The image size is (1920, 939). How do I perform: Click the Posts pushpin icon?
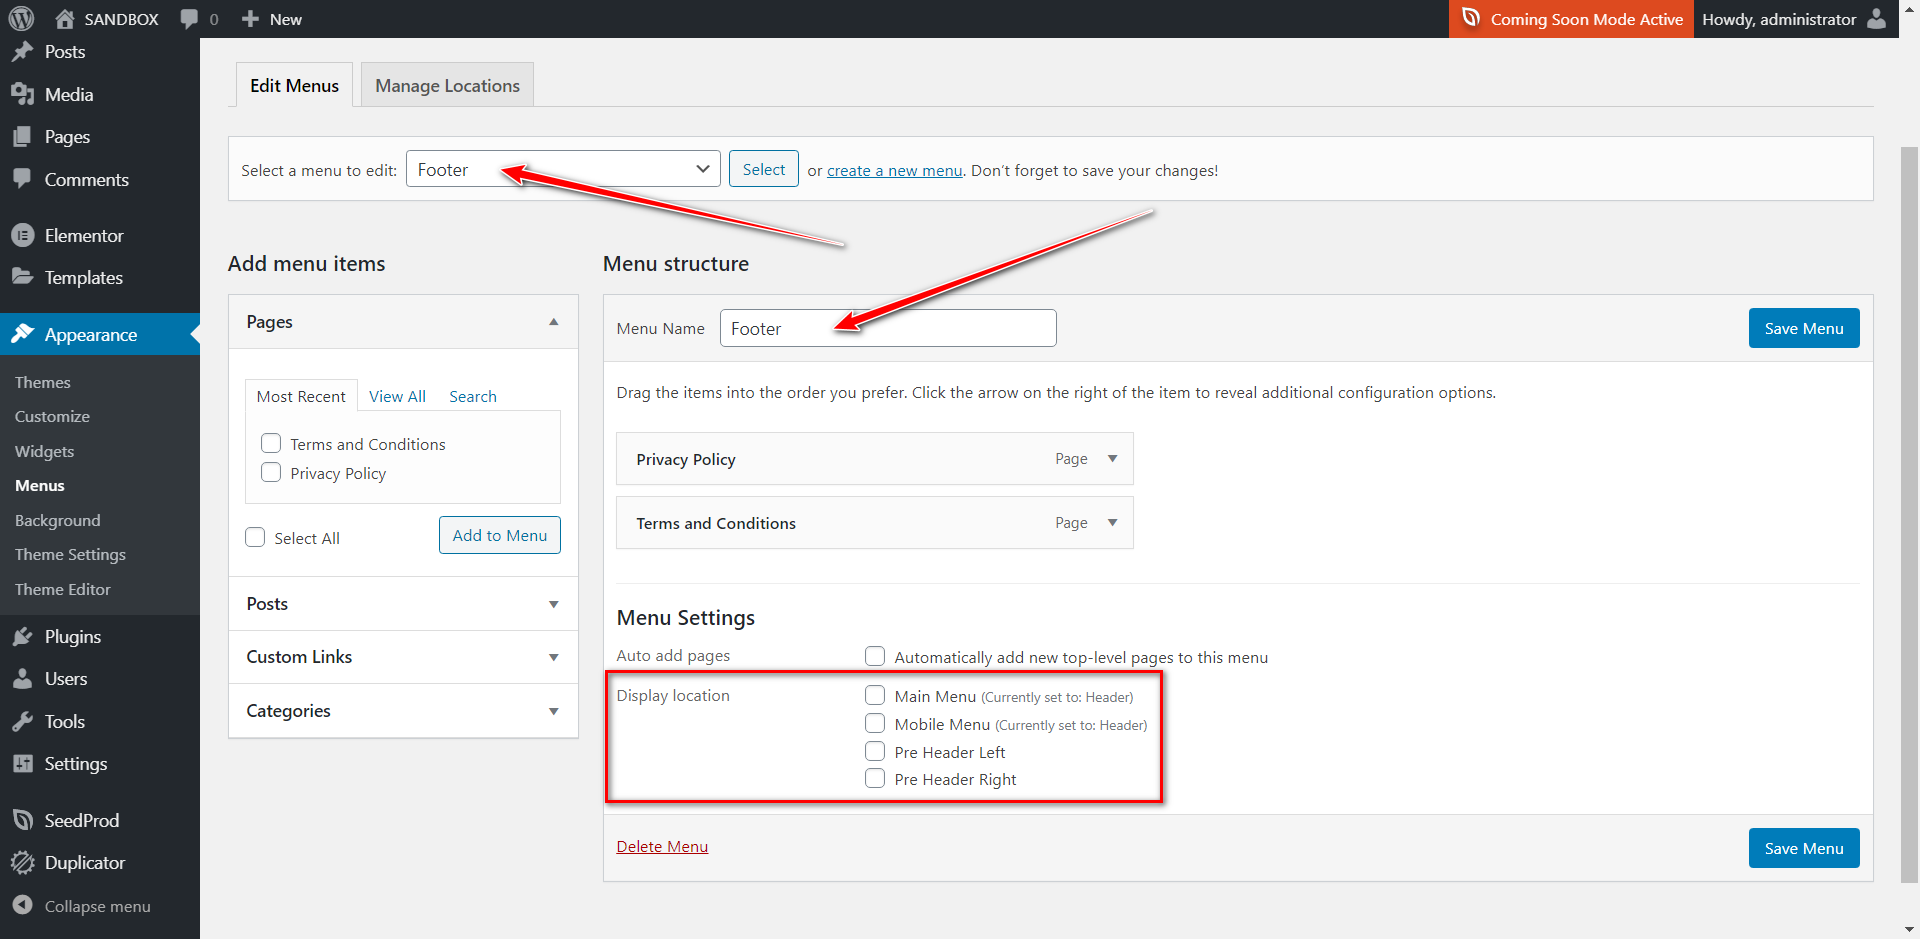tap(22, 52)
